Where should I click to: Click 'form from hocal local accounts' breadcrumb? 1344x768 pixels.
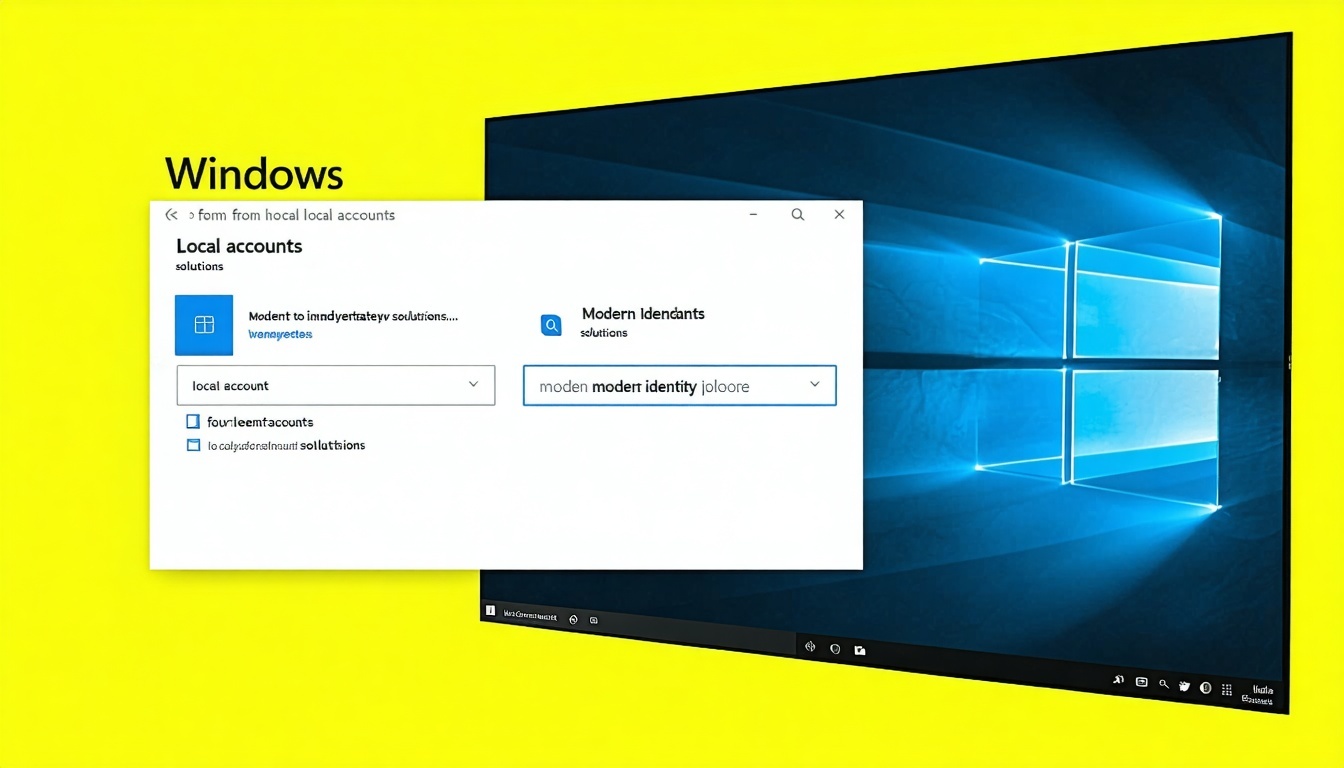[296, 215]
